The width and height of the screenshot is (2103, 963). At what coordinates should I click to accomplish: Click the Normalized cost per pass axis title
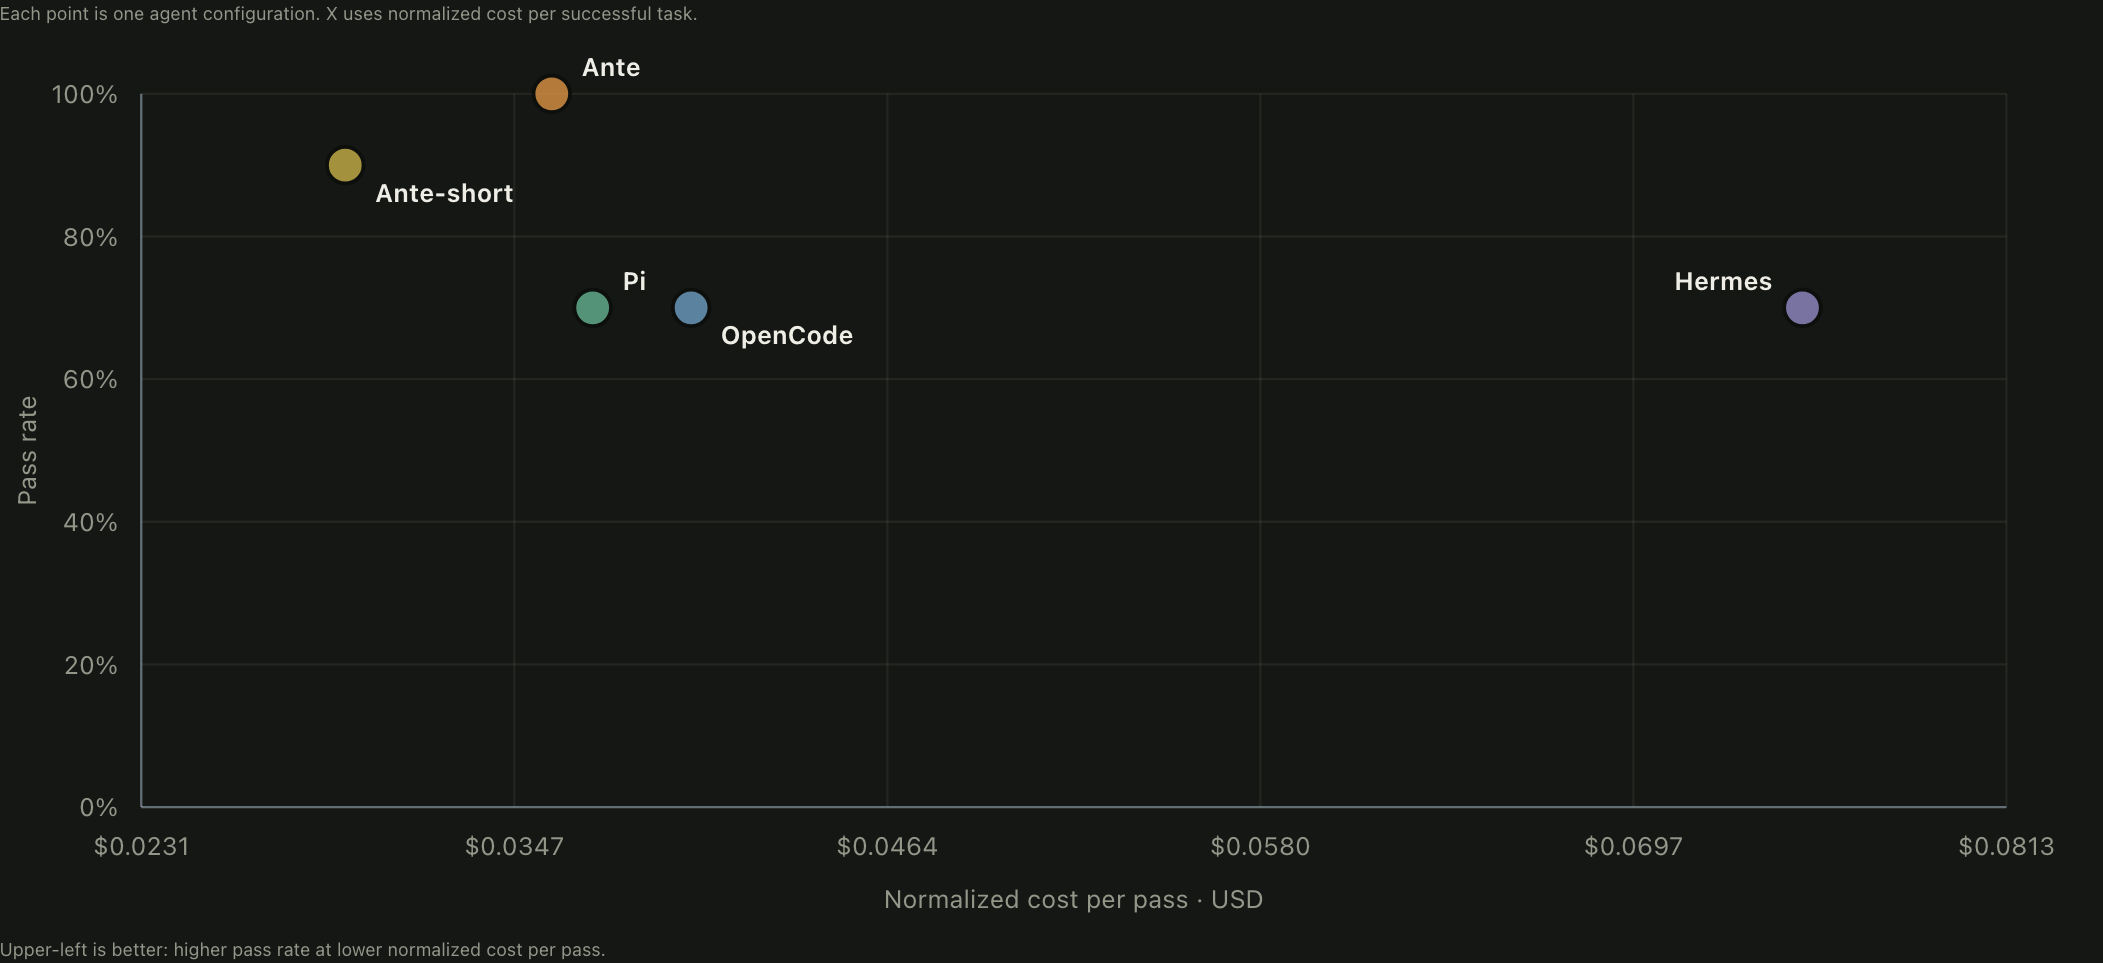tap(1073, 900)
